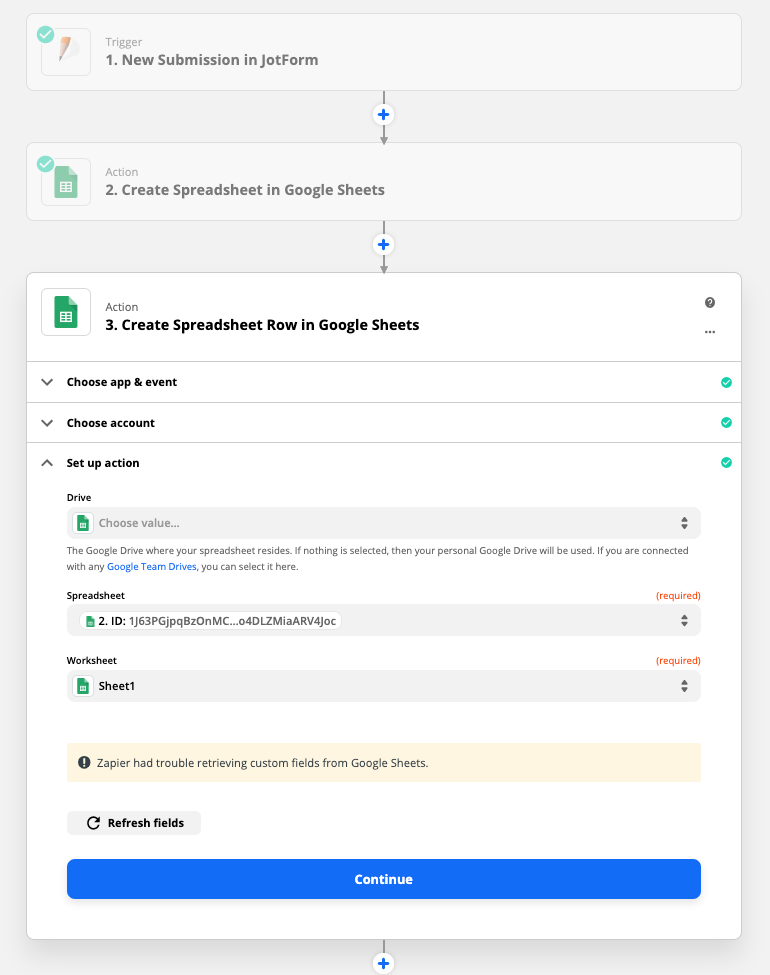
Task: Open the Spreadsheet dropdown
Action: 384,621
